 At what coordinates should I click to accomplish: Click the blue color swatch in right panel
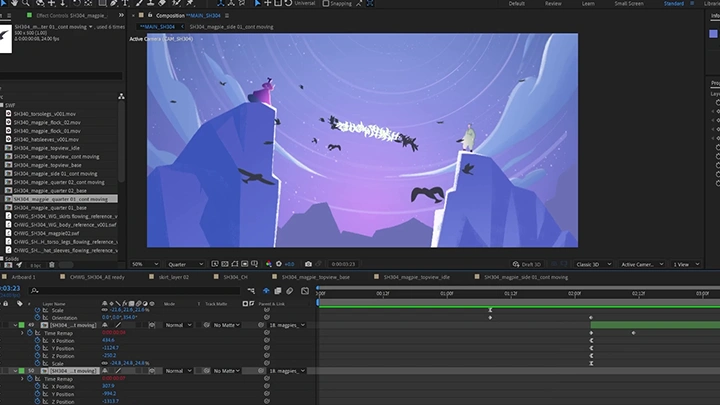pos(713,34)
